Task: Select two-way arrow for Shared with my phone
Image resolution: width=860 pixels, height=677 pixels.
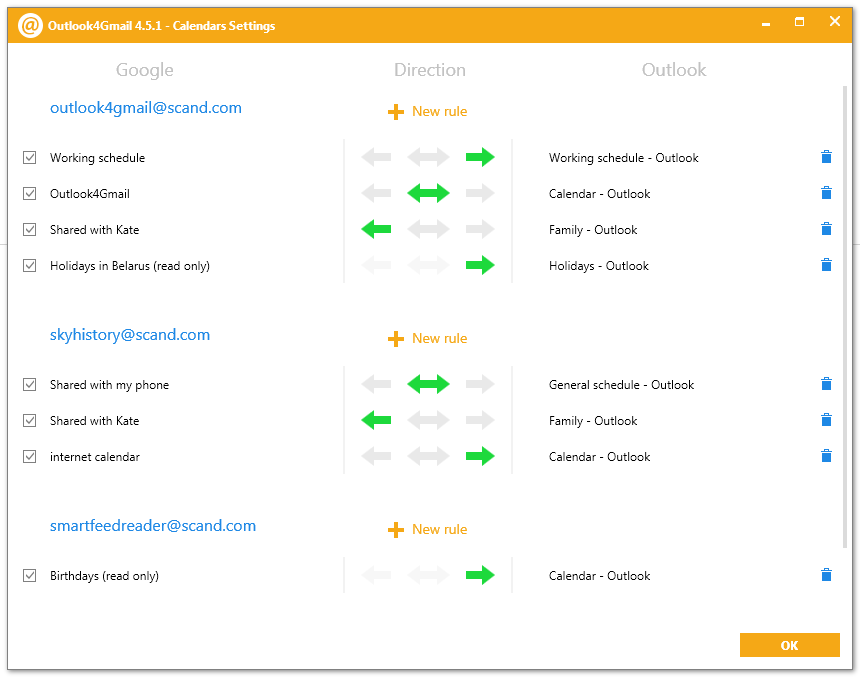Action: (x=428, y=384)
